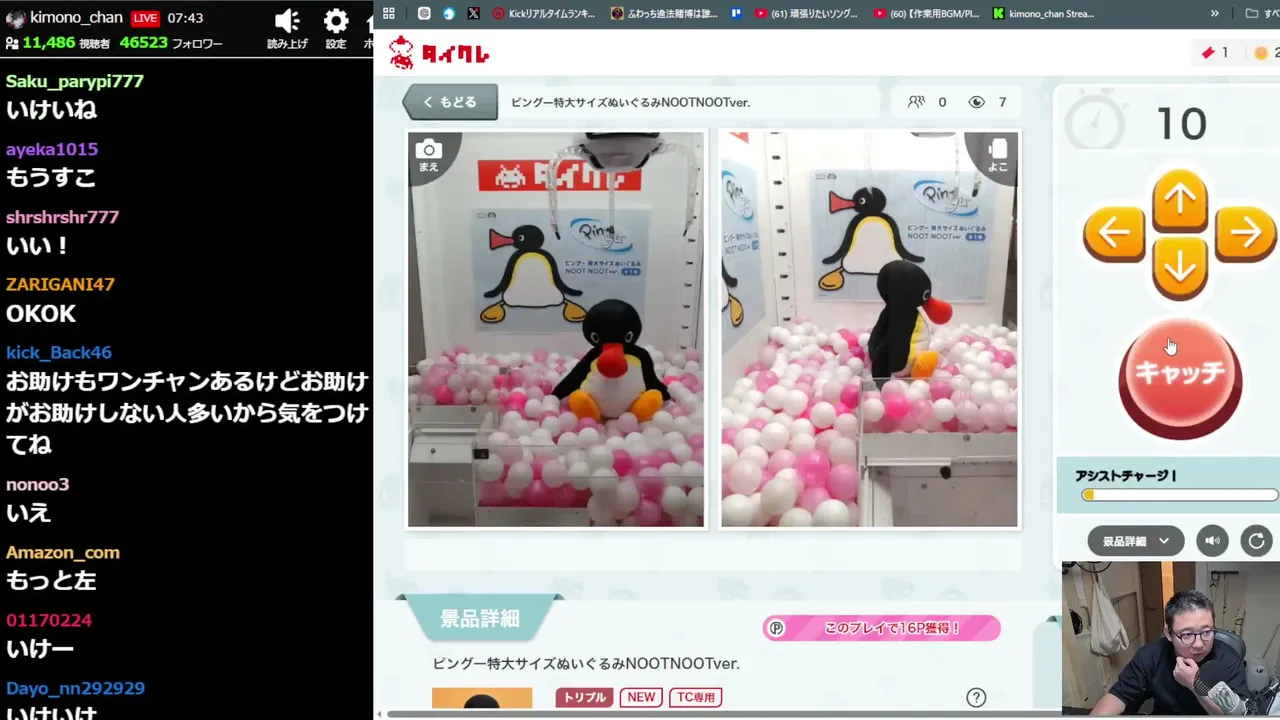Click the NEW tag

(x=641, y=697)
